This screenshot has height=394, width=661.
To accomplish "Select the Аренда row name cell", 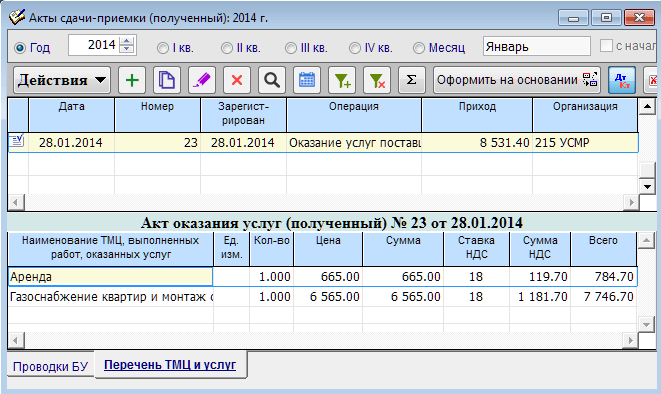I will pyautogui.click(x=110, y=277).
